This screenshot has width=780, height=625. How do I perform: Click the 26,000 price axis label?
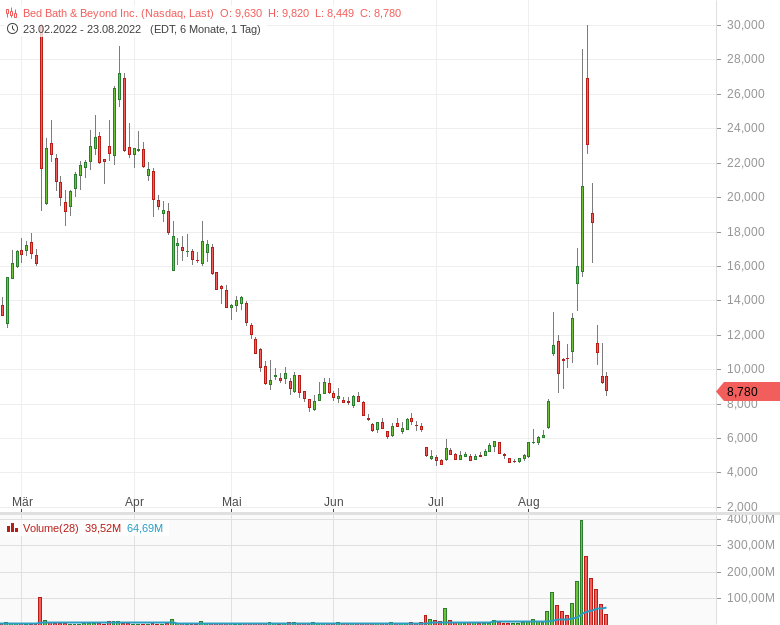click(x=746, y=94)
